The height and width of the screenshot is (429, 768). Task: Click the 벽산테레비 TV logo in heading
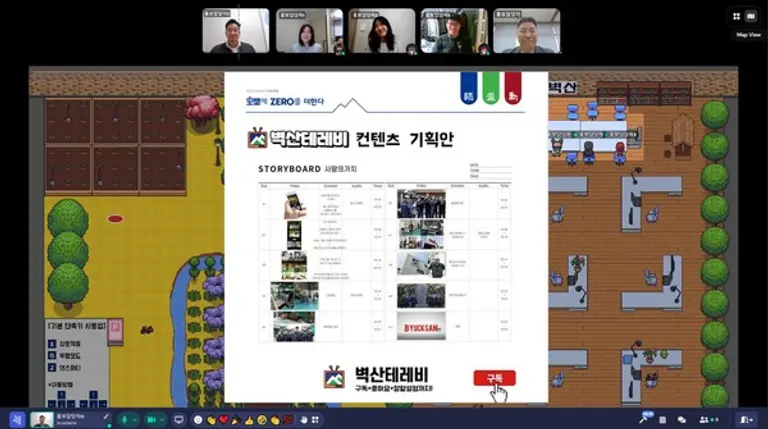tap(258, 138)
